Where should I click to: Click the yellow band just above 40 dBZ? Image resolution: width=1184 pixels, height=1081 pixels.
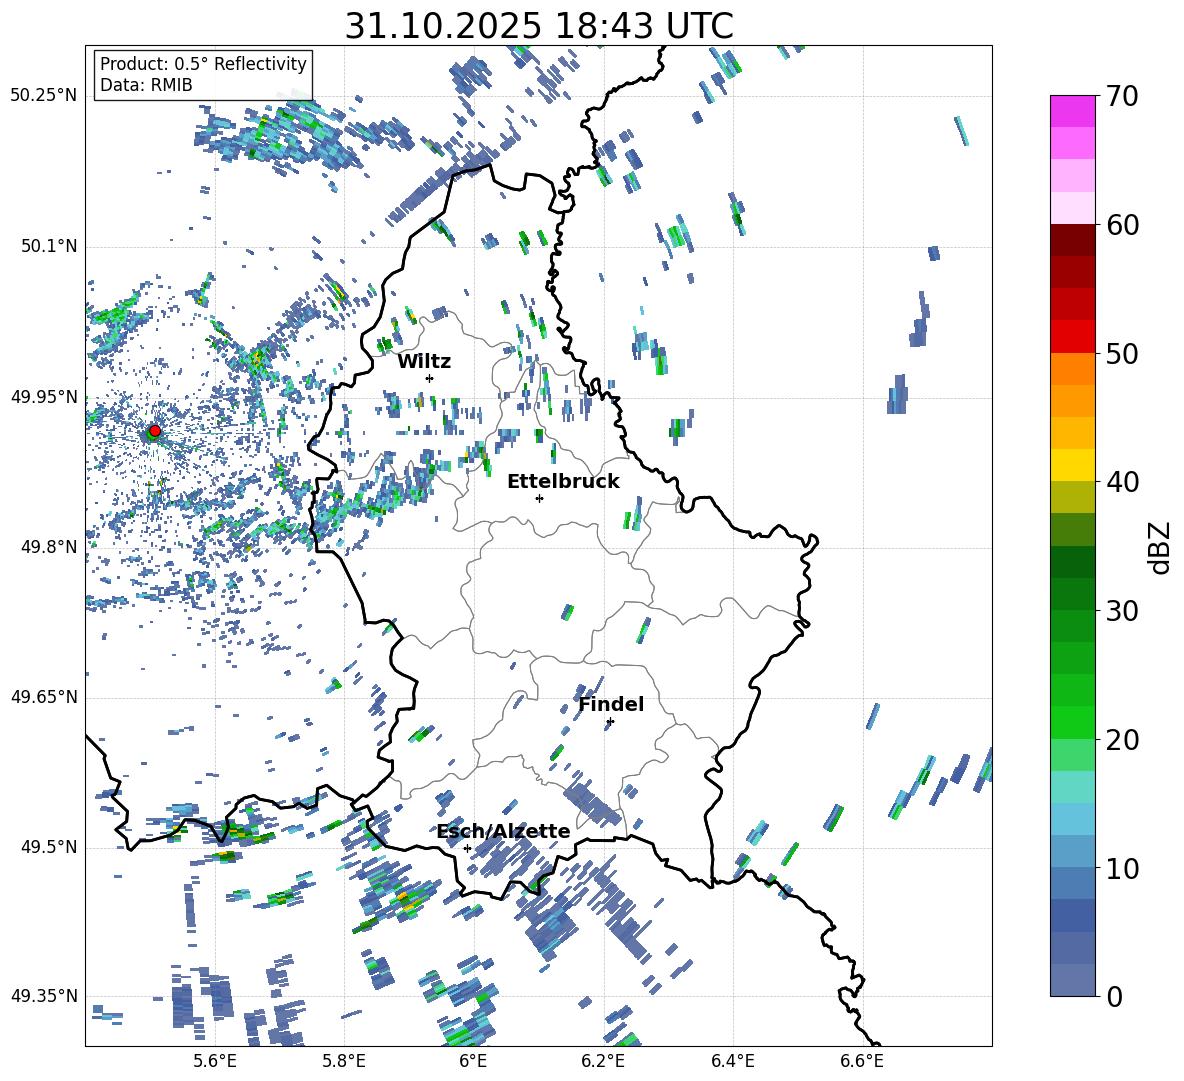[x=1073, y=464]
